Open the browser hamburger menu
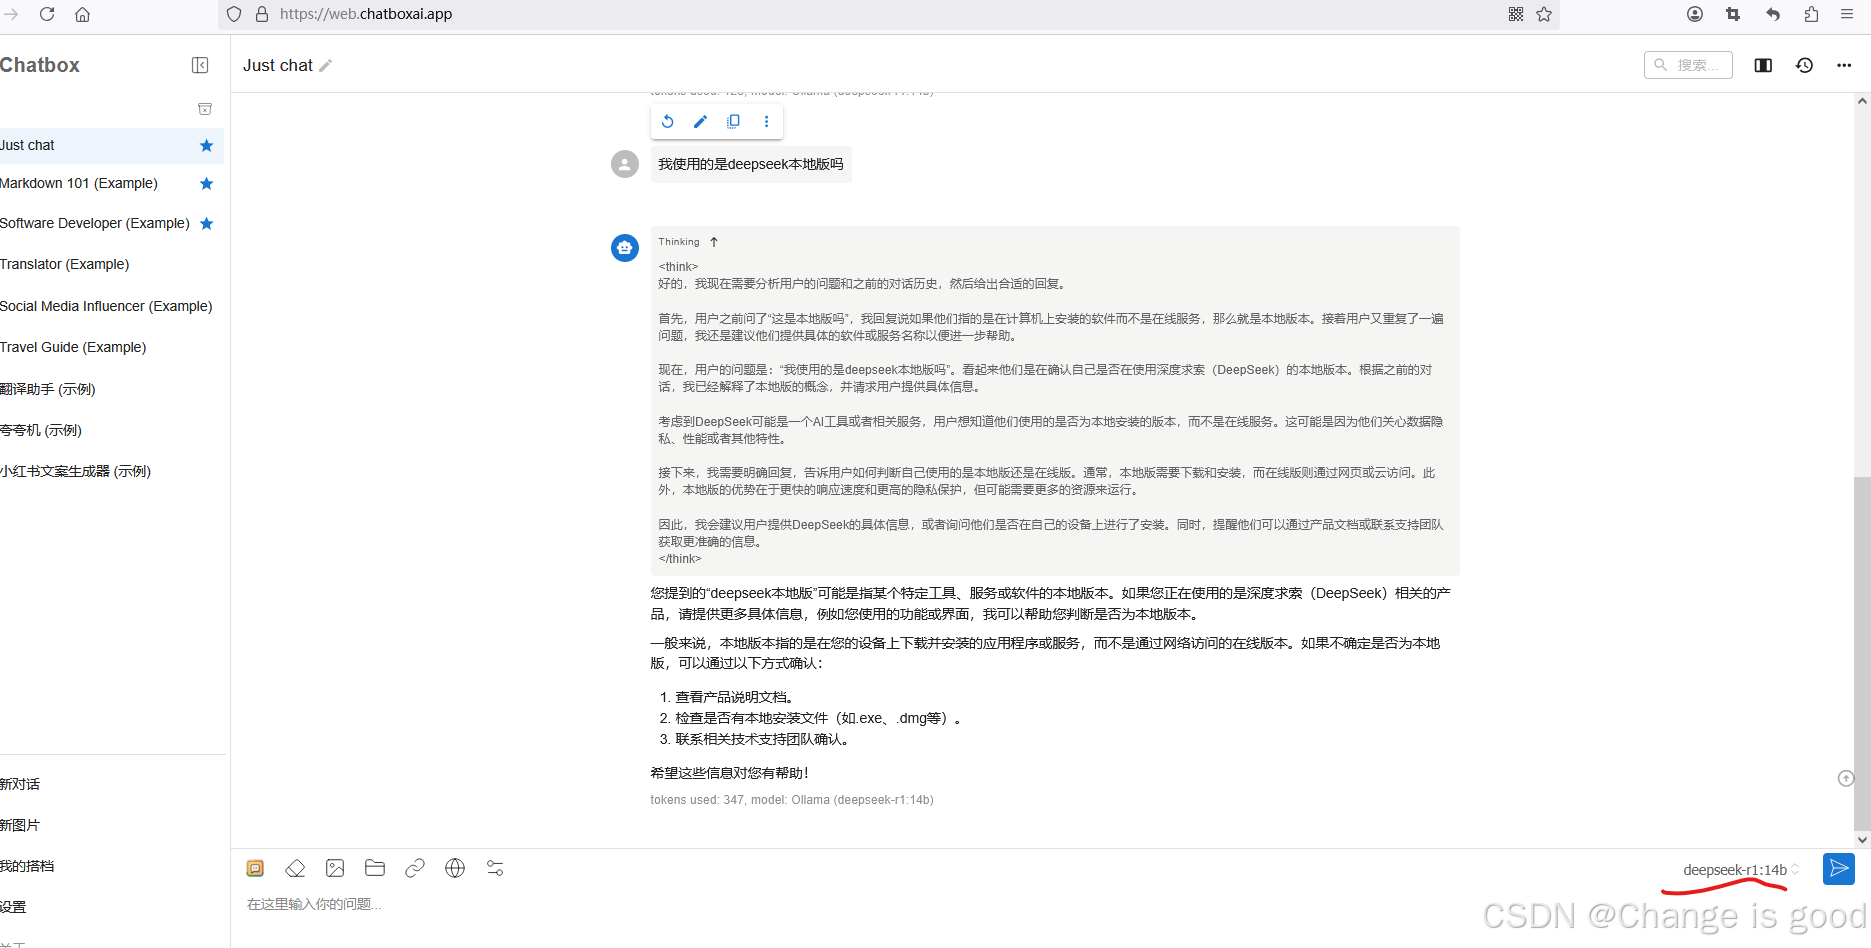This screenshot has width=1871, height=948. tap(1847, 14)
